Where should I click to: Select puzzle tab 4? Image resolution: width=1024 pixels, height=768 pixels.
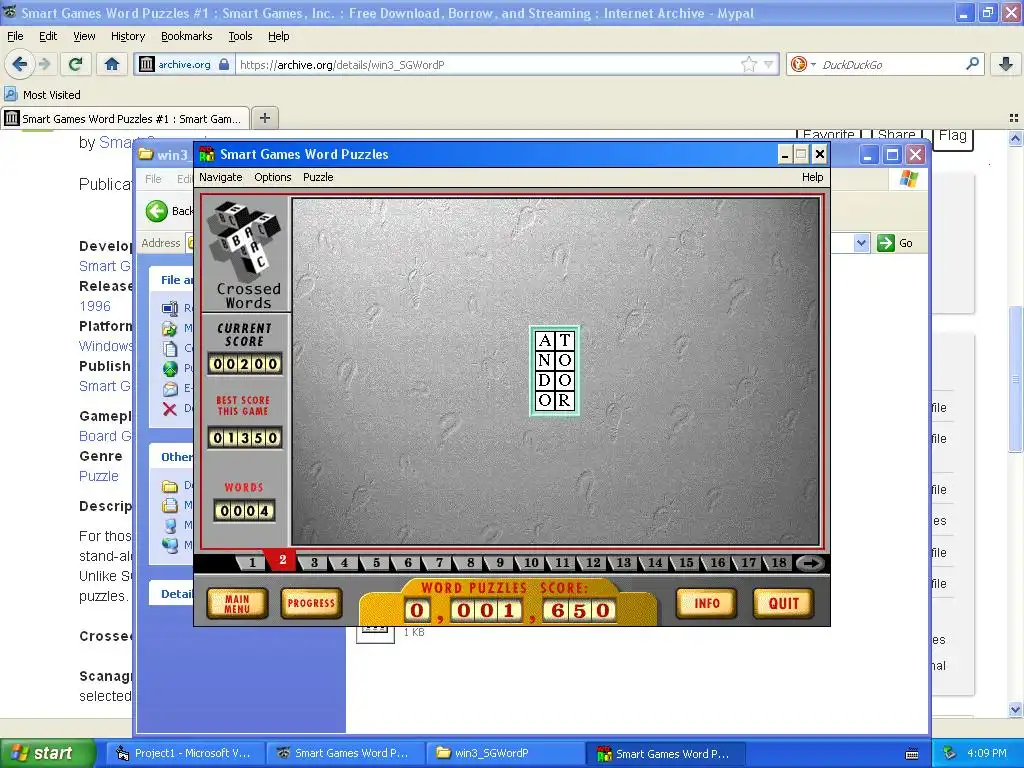[344, 563]
